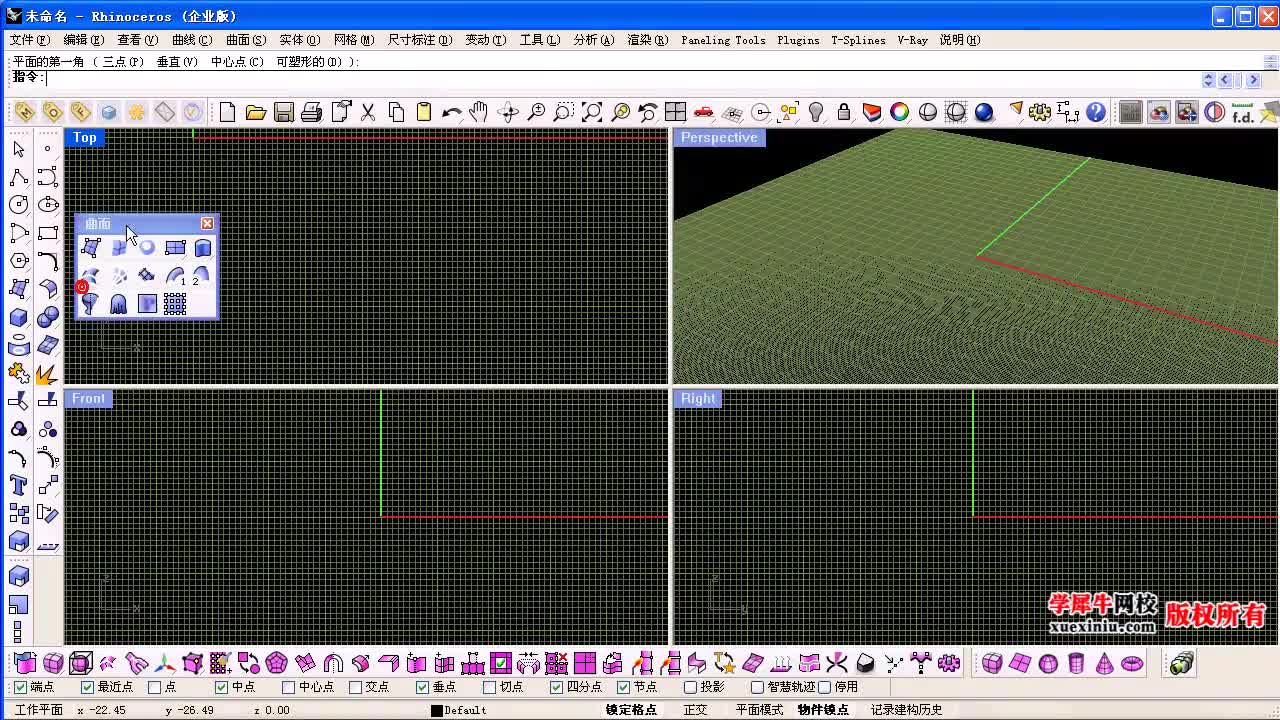Save the model using the floppy disk icon
This screenshot has height=720, width=1280.
click(284, 112)
